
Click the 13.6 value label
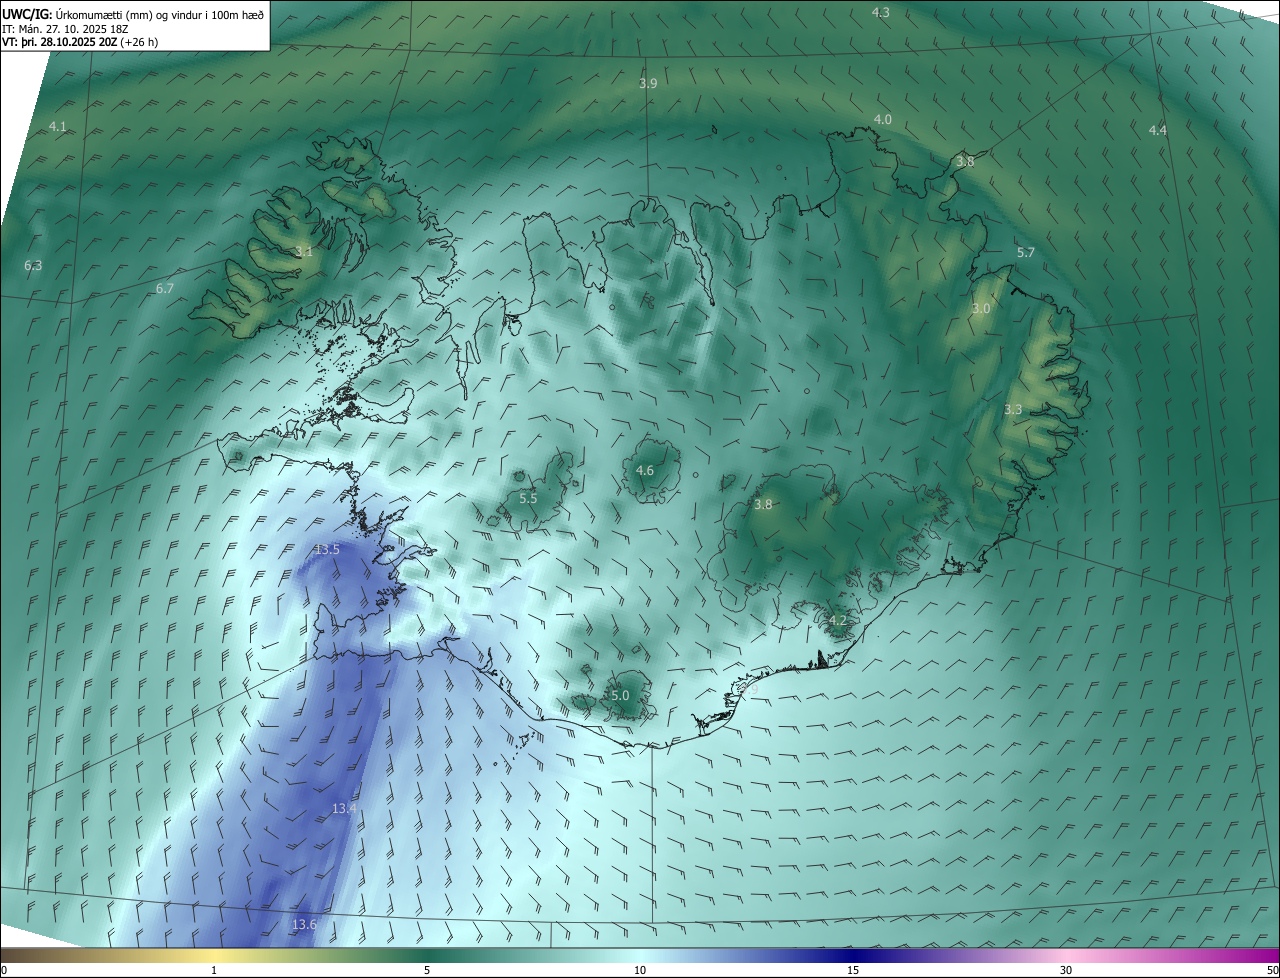tap(304, 925)
